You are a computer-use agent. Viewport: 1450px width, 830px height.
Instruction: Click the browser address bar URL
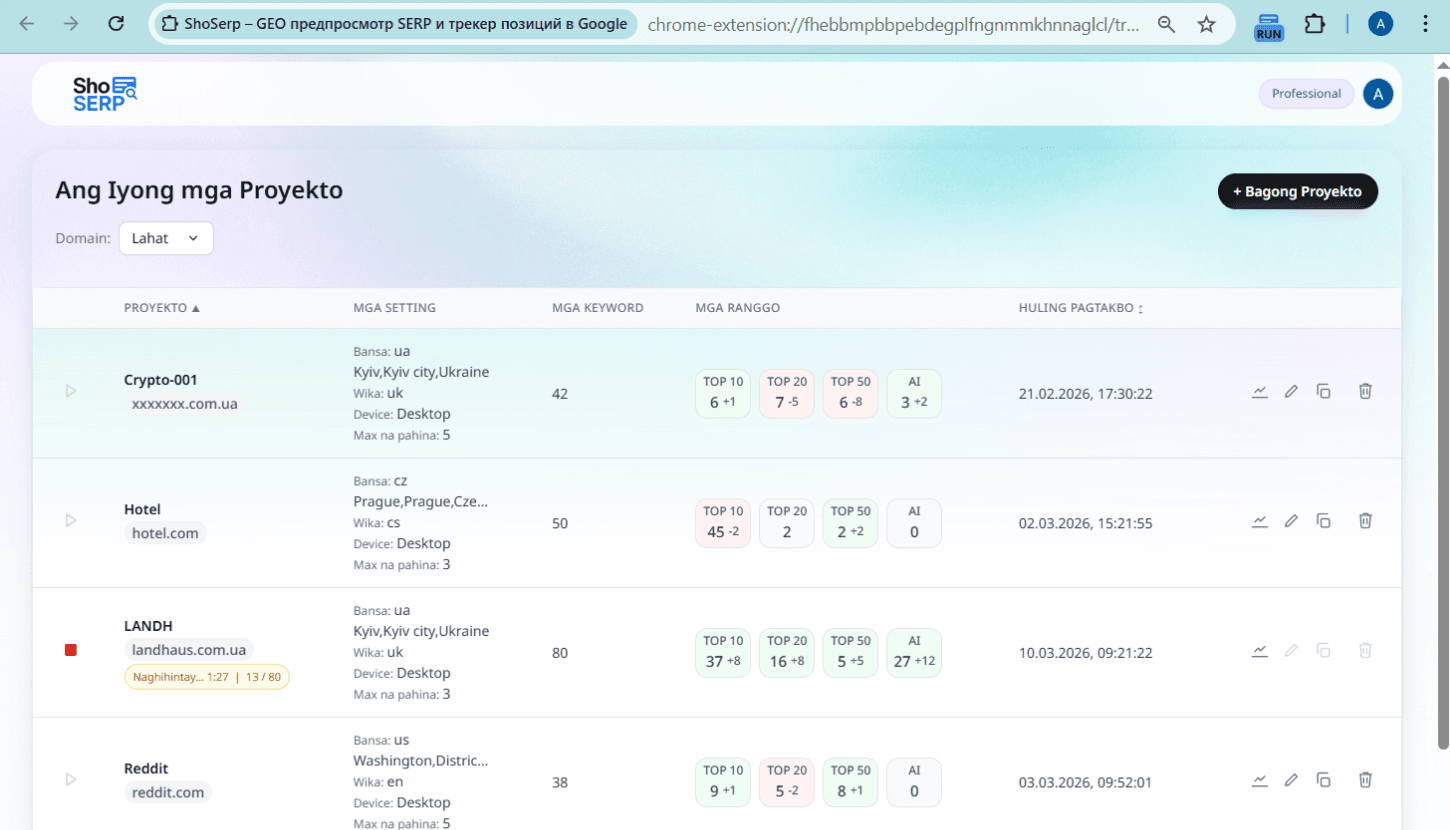(x=893, y=25)
